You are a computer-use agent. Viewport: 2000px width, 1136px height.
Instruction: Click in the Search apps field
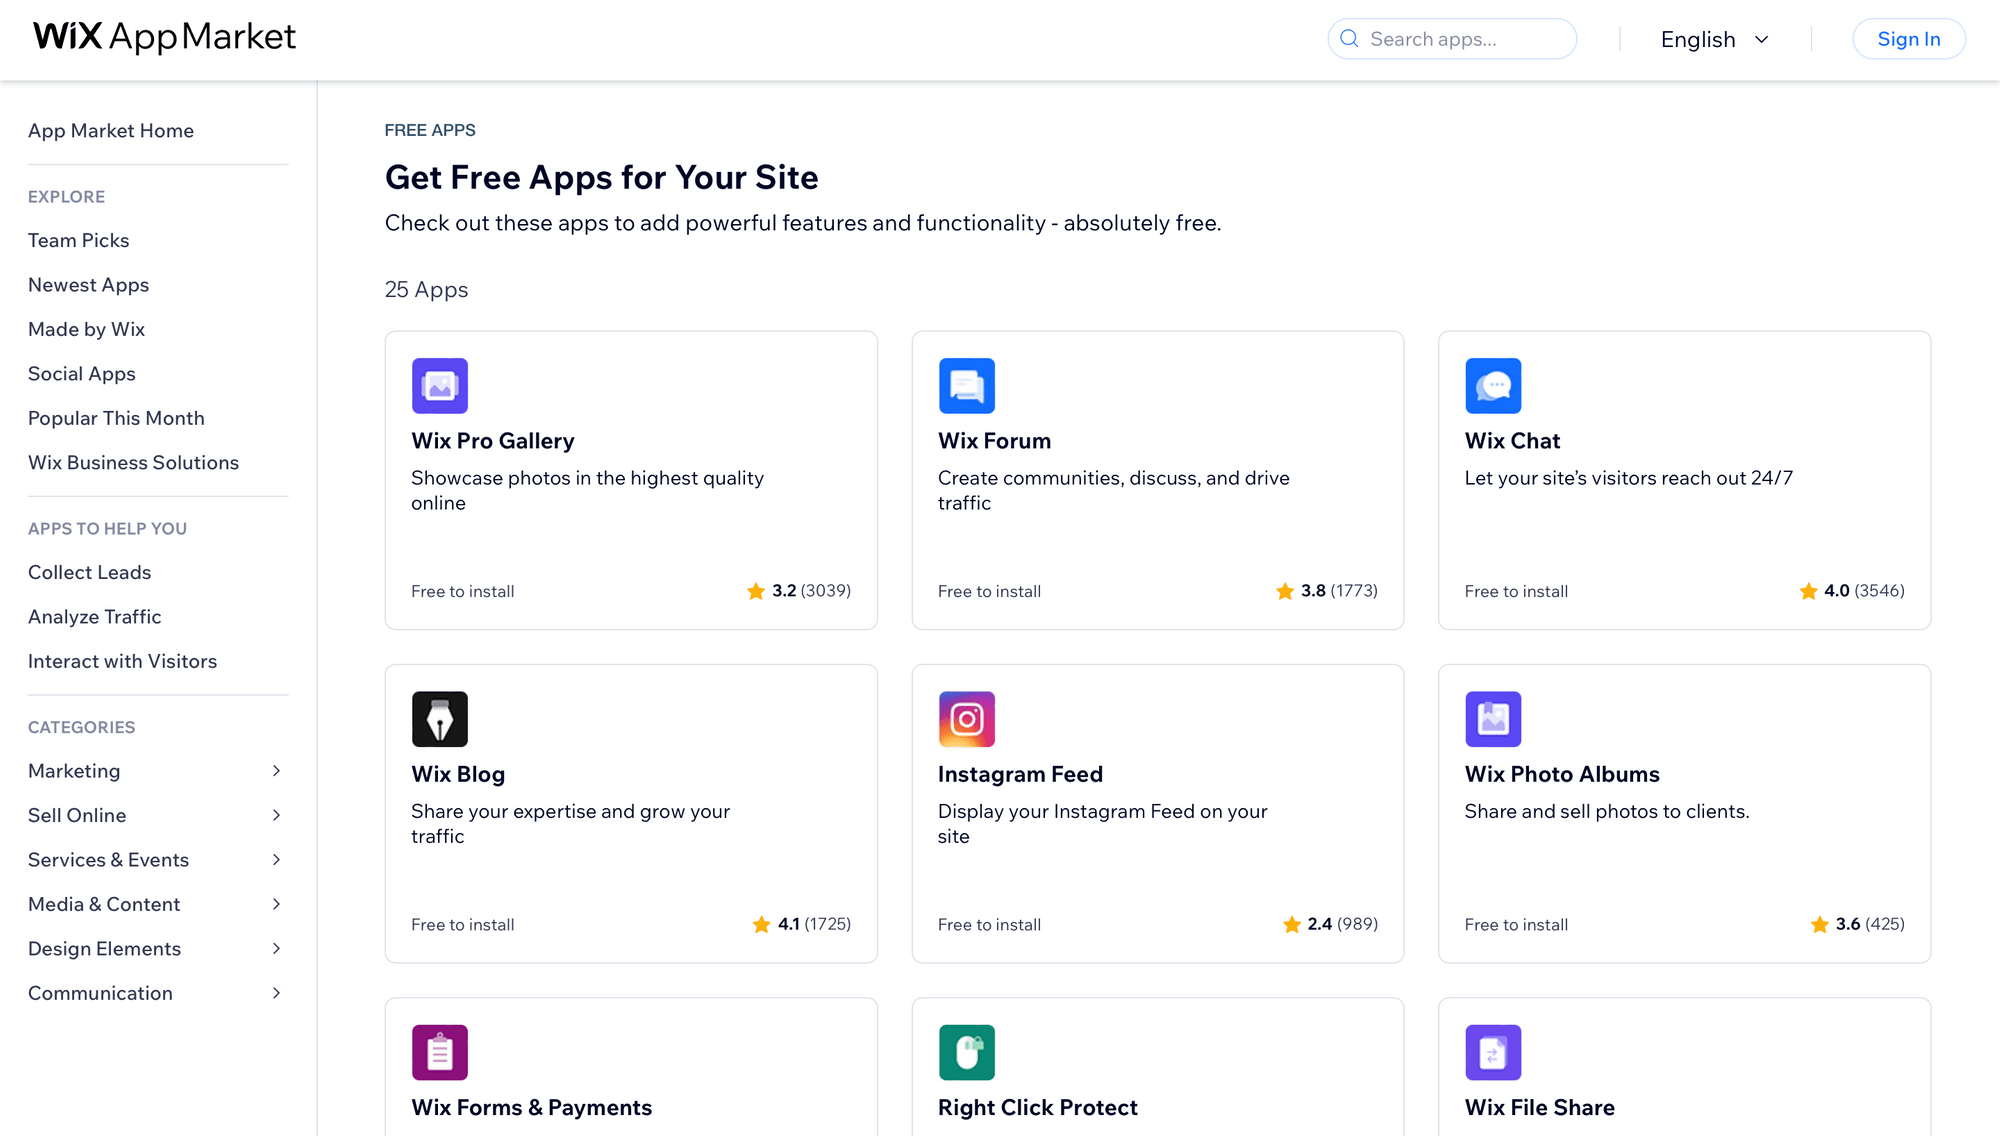(1452, 39)
